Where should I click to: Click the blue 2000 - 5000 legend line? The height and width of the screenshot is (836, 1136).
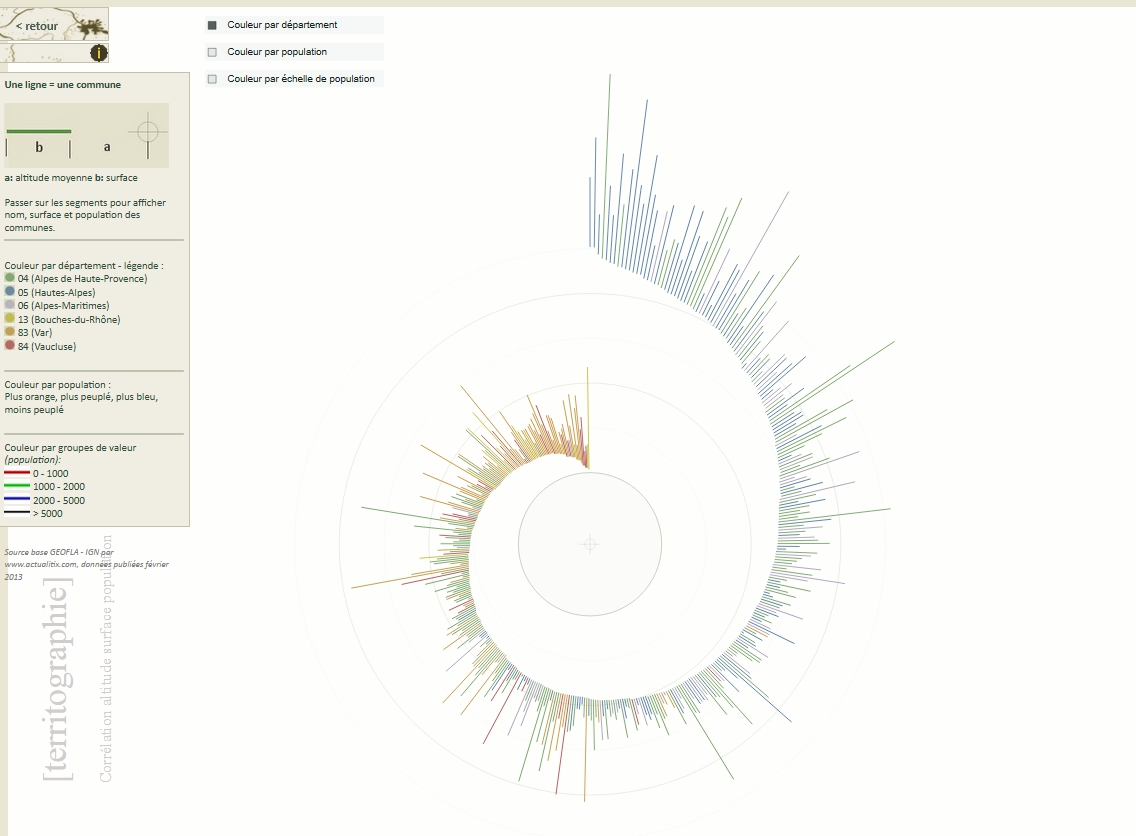17,500
